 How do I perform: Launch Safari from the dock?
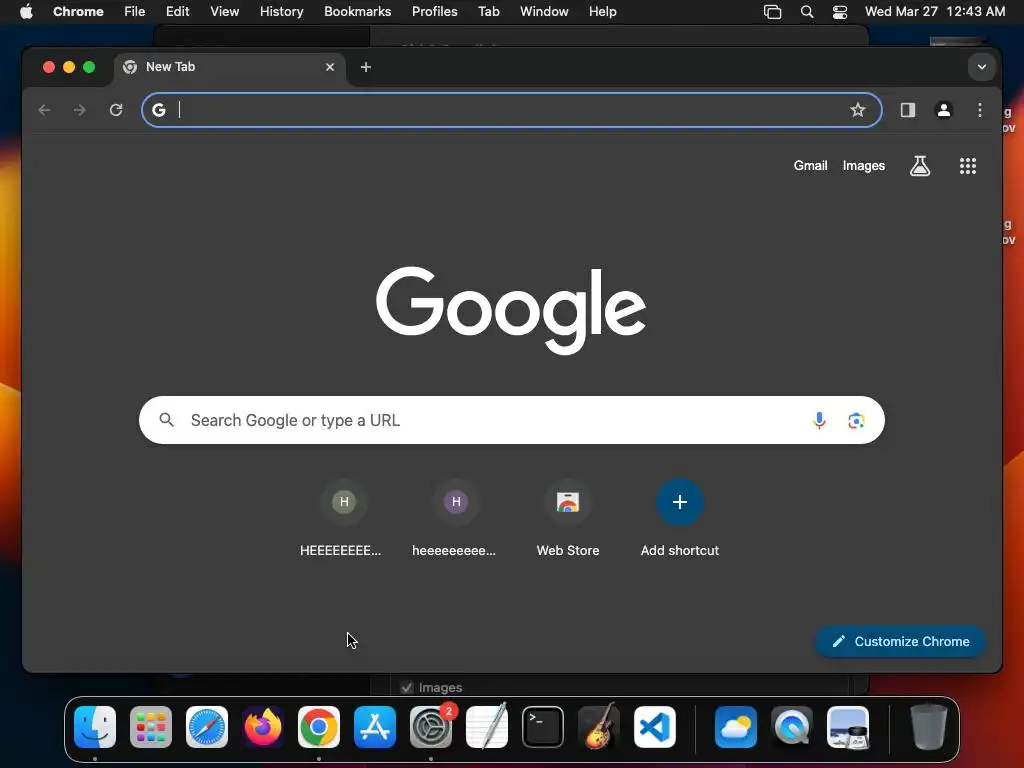point(207,727)
